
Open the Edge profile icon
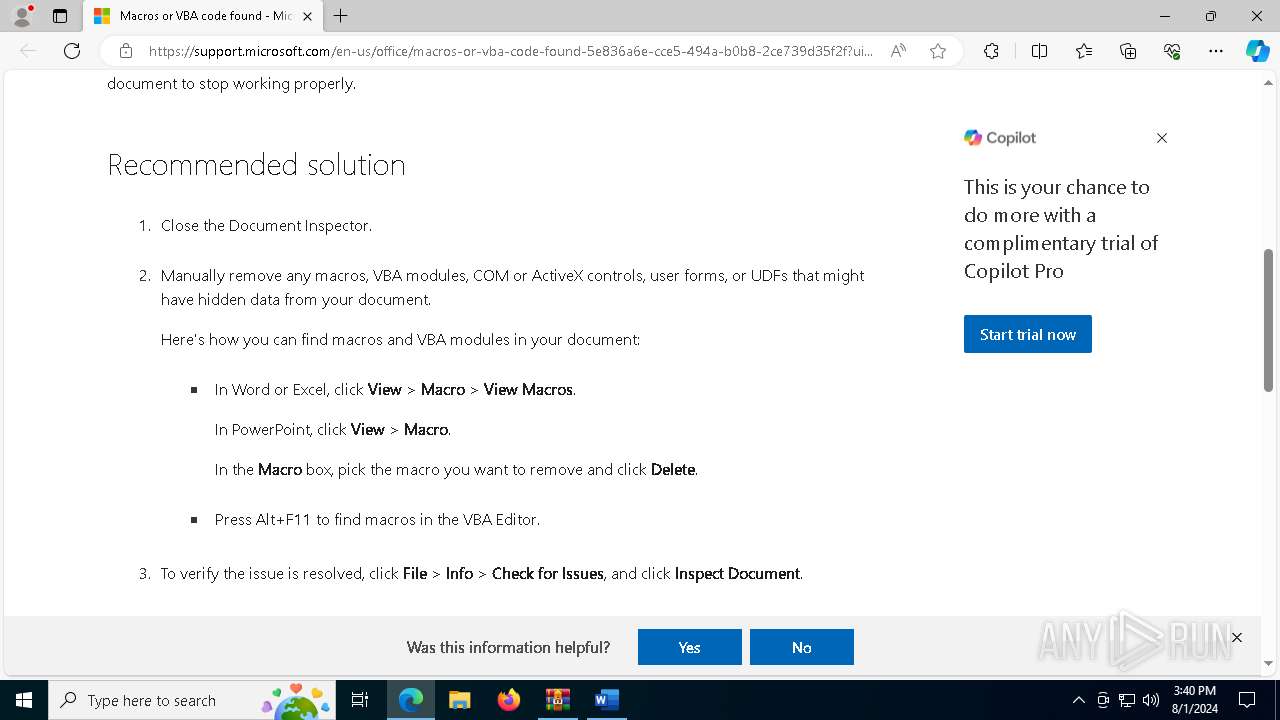[22, 15]
